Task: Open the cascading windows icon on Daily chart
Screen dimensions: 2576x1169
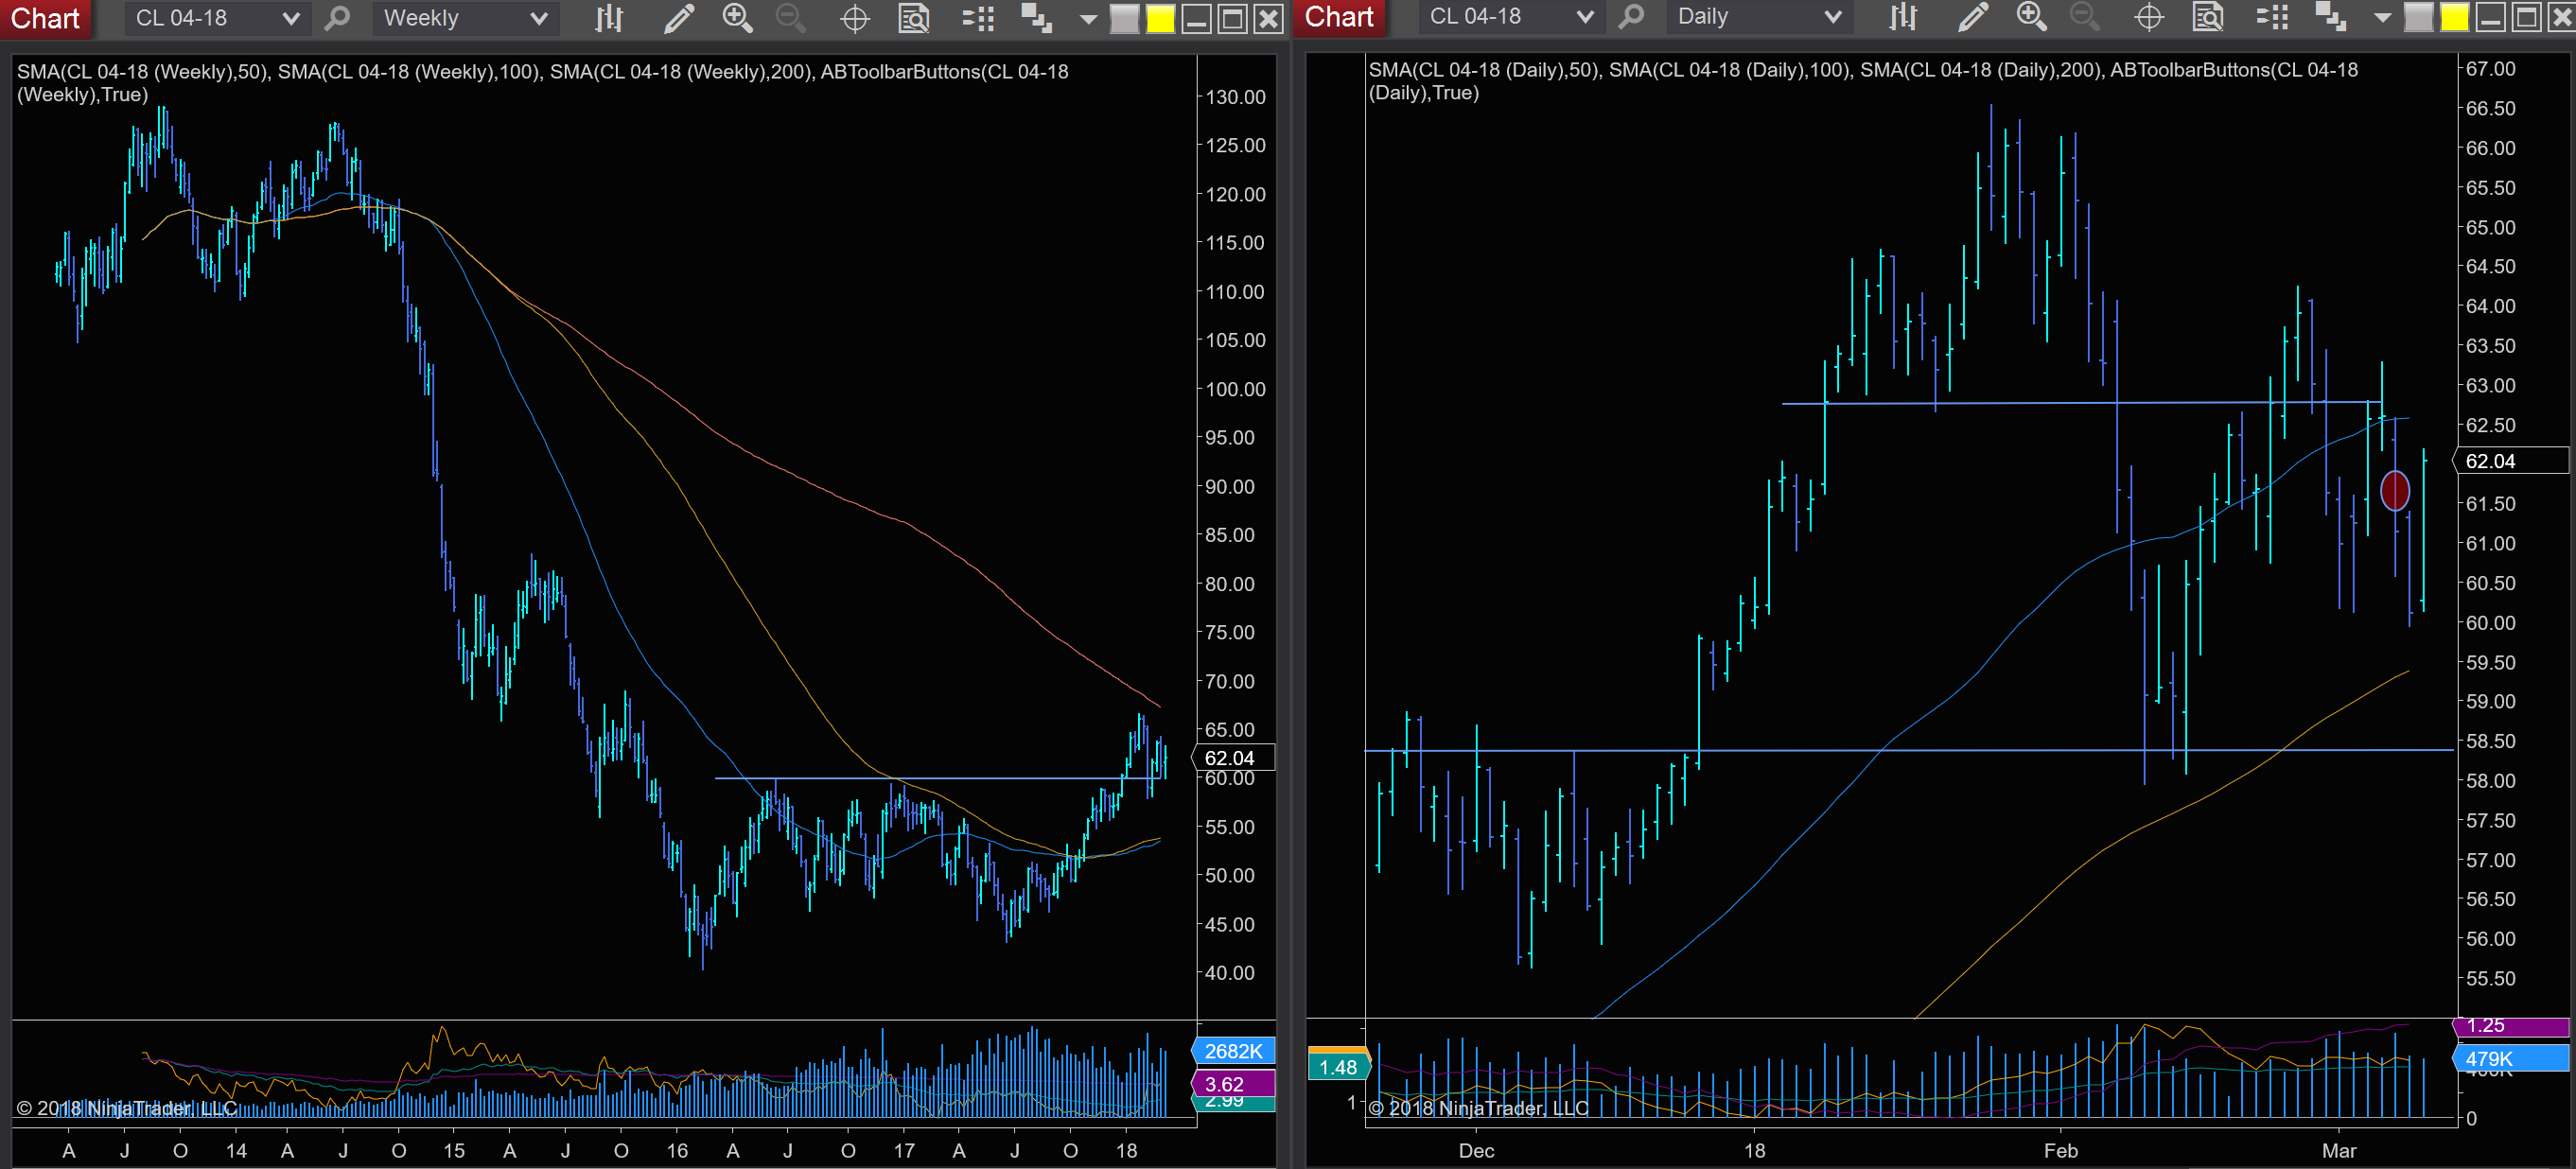Action: [2330, 16]
